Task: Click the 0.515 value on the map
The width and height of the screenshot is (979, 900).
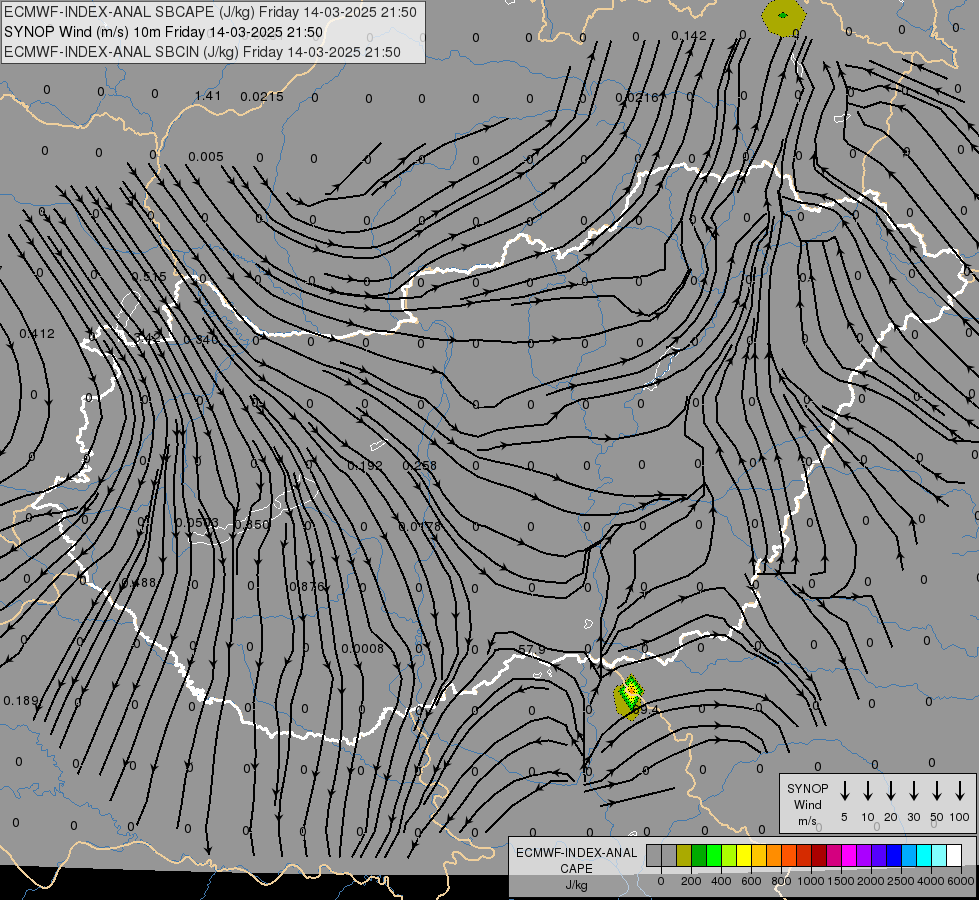Action: [x=149, y=277]
